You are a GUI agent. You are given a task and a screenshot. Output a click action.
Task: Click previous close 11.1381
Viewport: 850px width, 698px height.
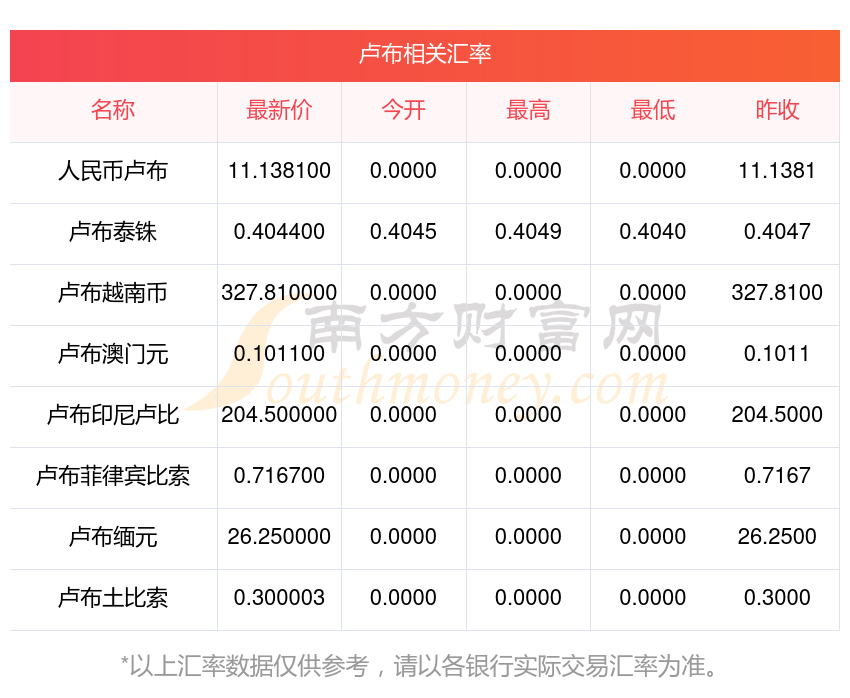pos(777,171)
